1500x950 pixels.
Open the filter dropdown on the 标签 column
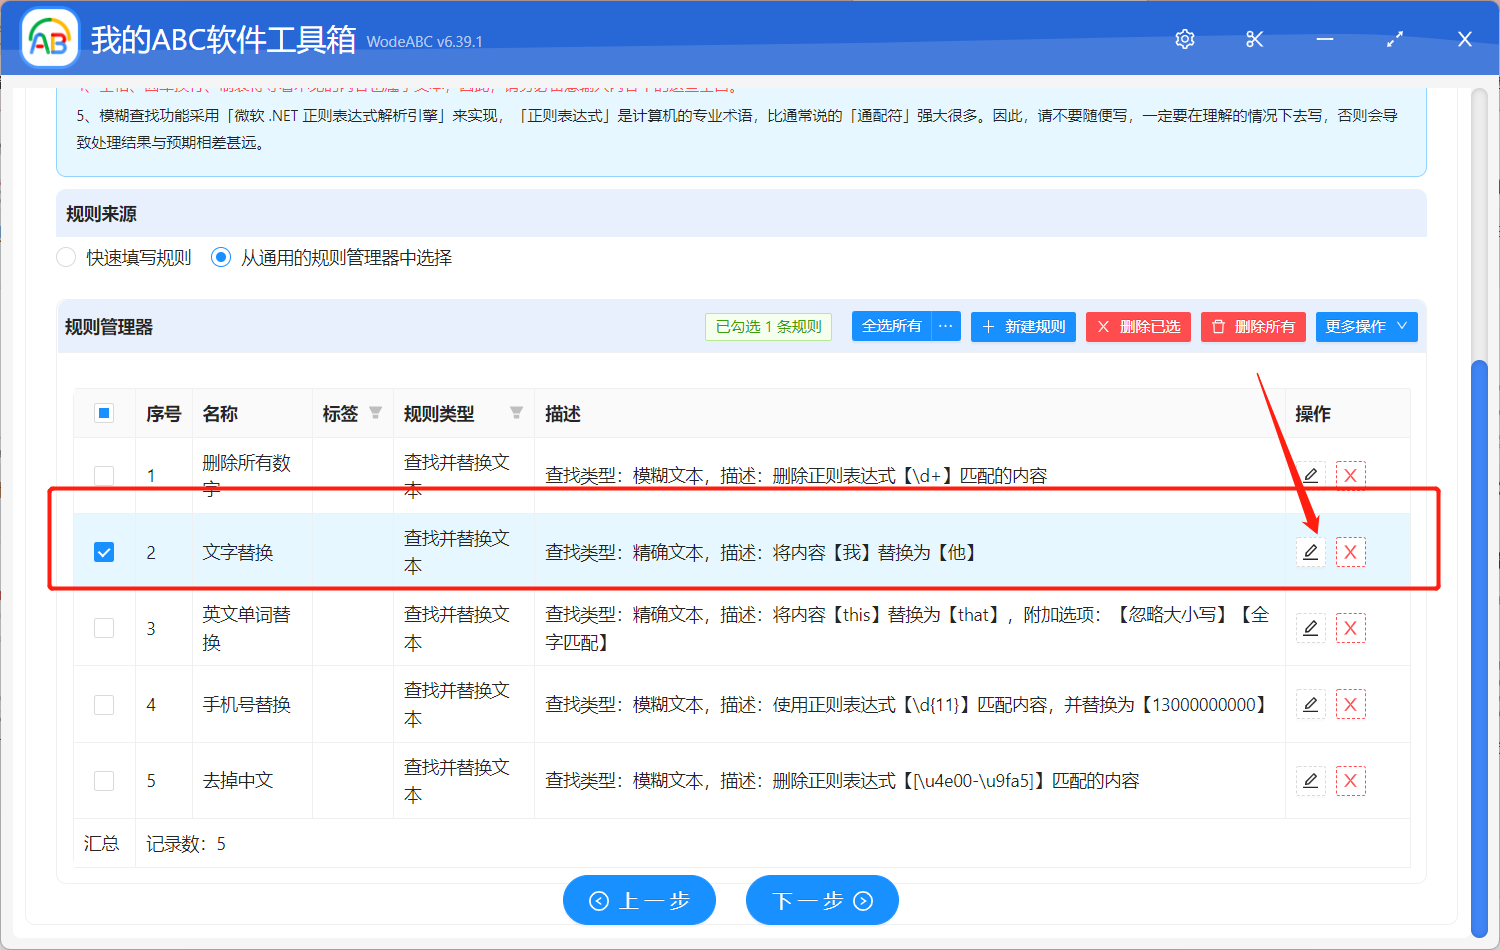376,413
